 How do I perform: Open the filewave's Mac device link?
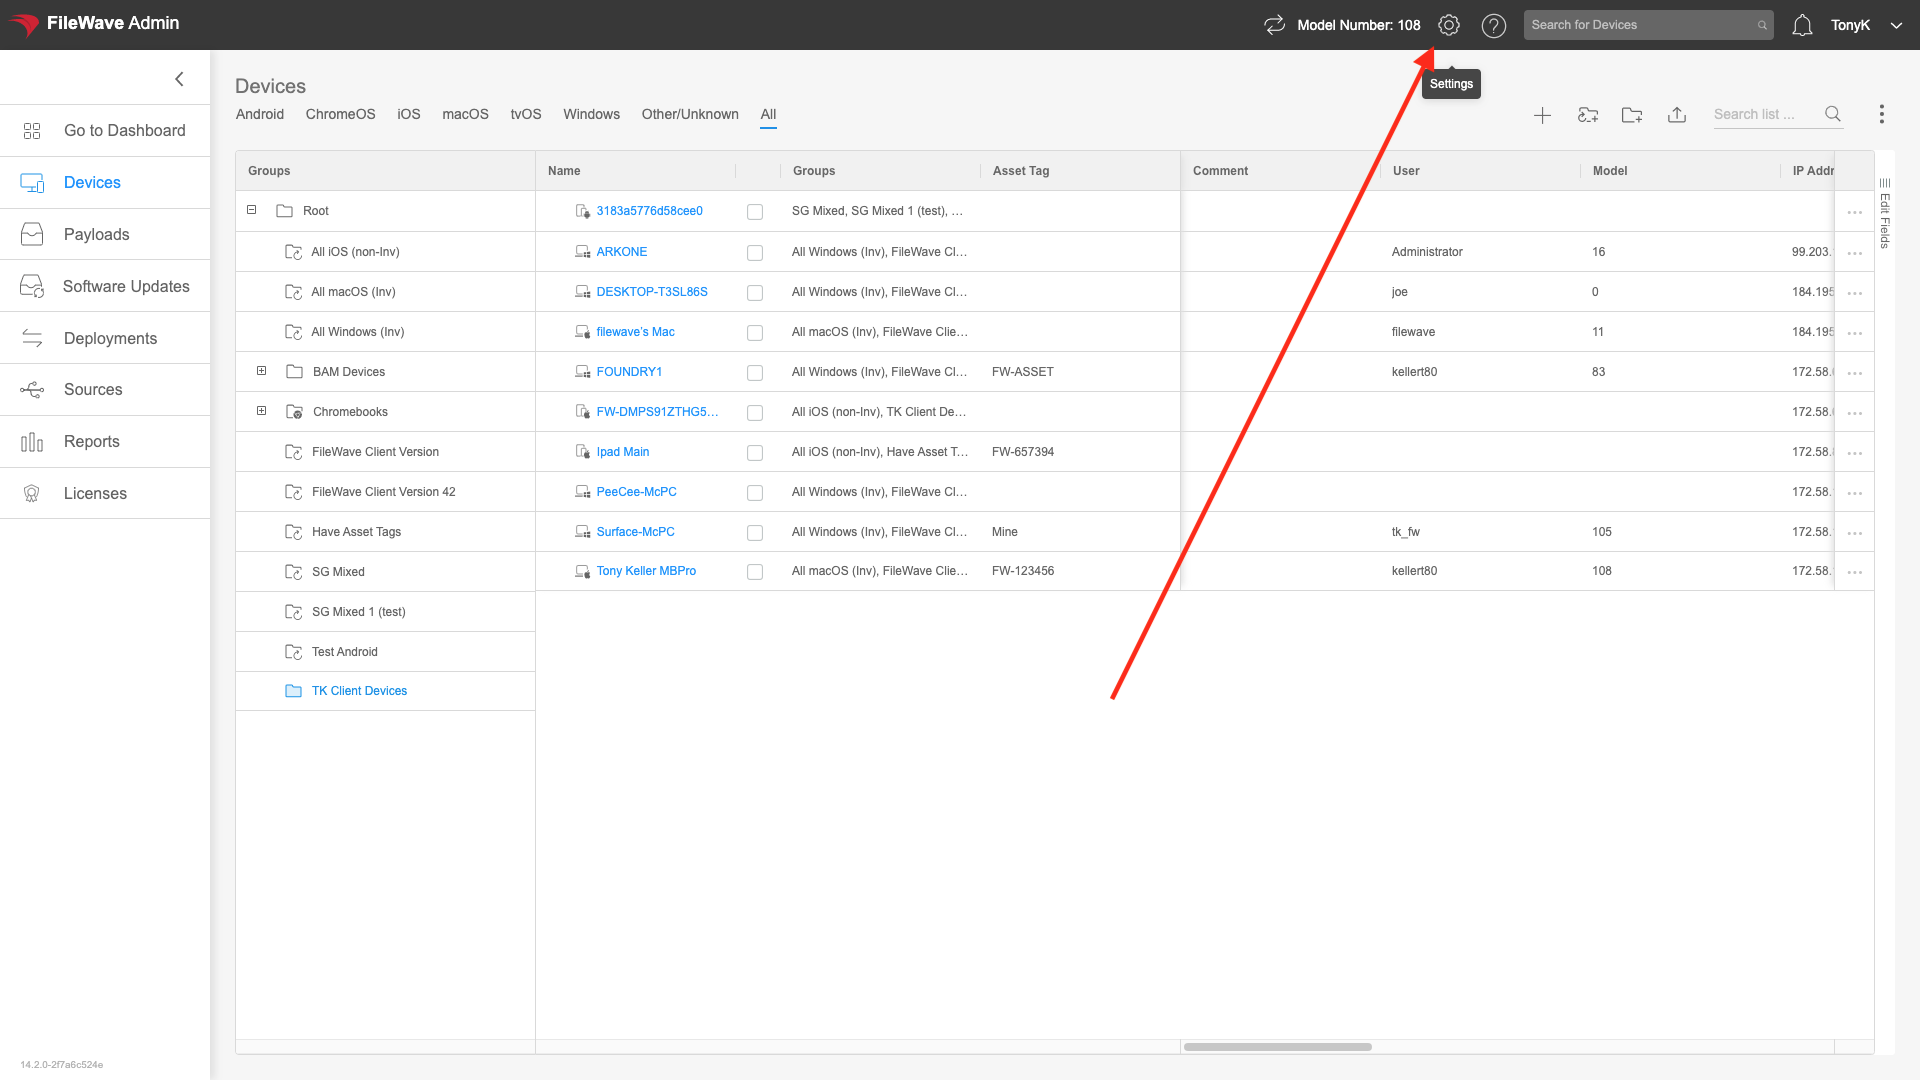[635, 332]
